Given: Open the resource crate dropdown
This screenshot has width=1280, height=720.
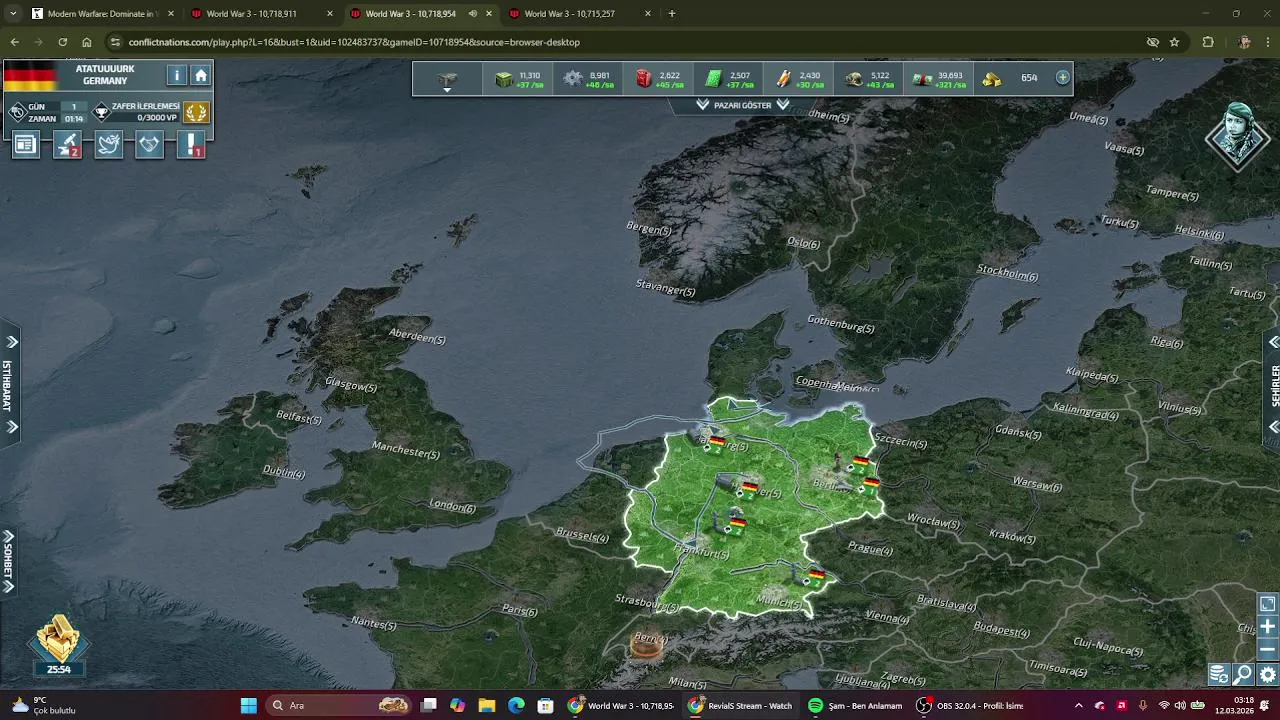Looking at the screenshot, I should 447,79.
